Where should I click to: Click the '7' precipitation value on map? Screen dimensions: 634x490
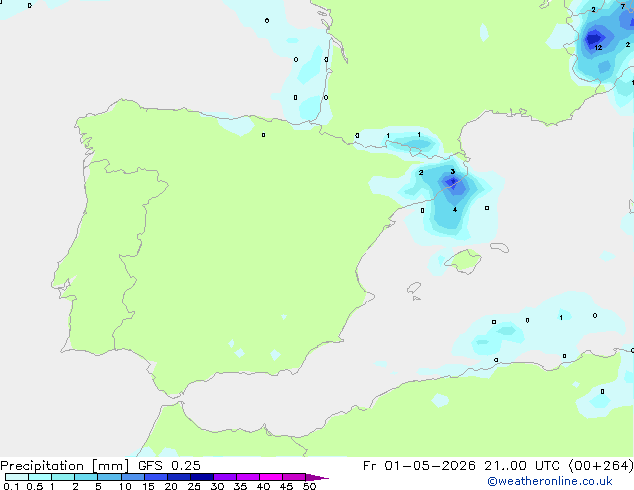pyautogui.click(x=623, y=6)
